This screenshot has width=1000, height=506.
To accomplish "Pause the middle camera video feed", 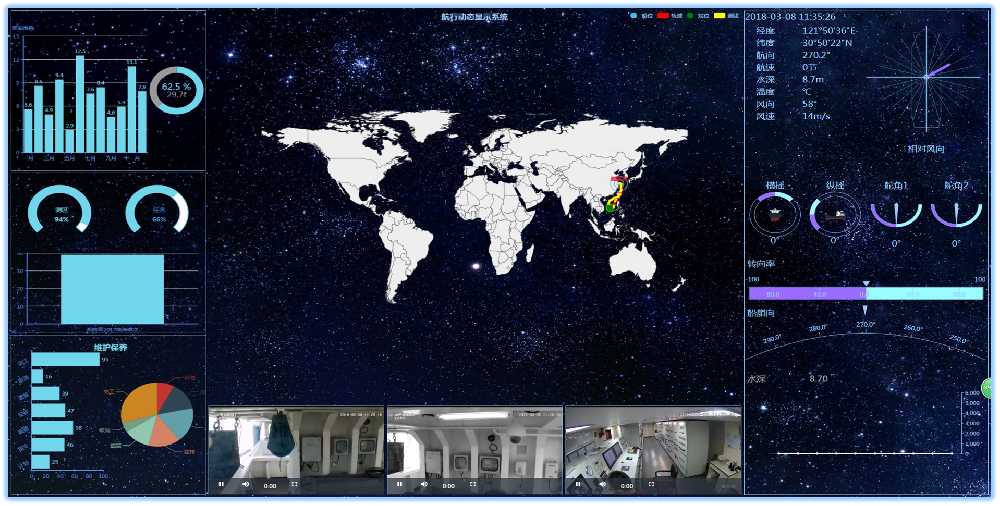I will coord(399,484).
